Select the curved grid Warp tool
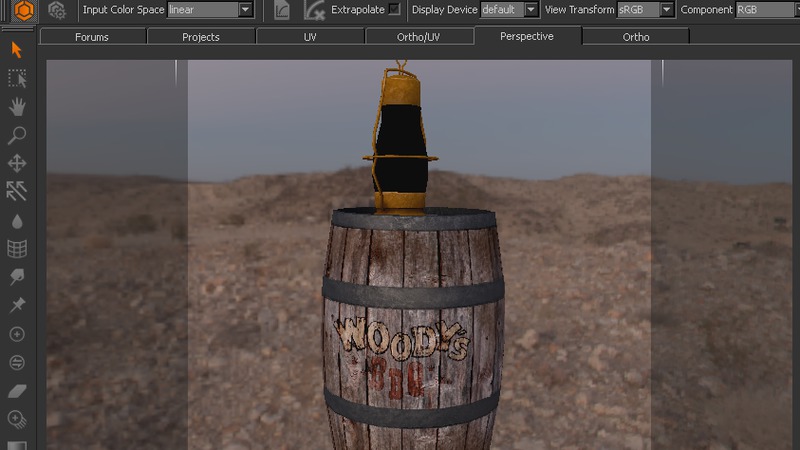Viewport: 800px width, 450px height. click(17, 249)
